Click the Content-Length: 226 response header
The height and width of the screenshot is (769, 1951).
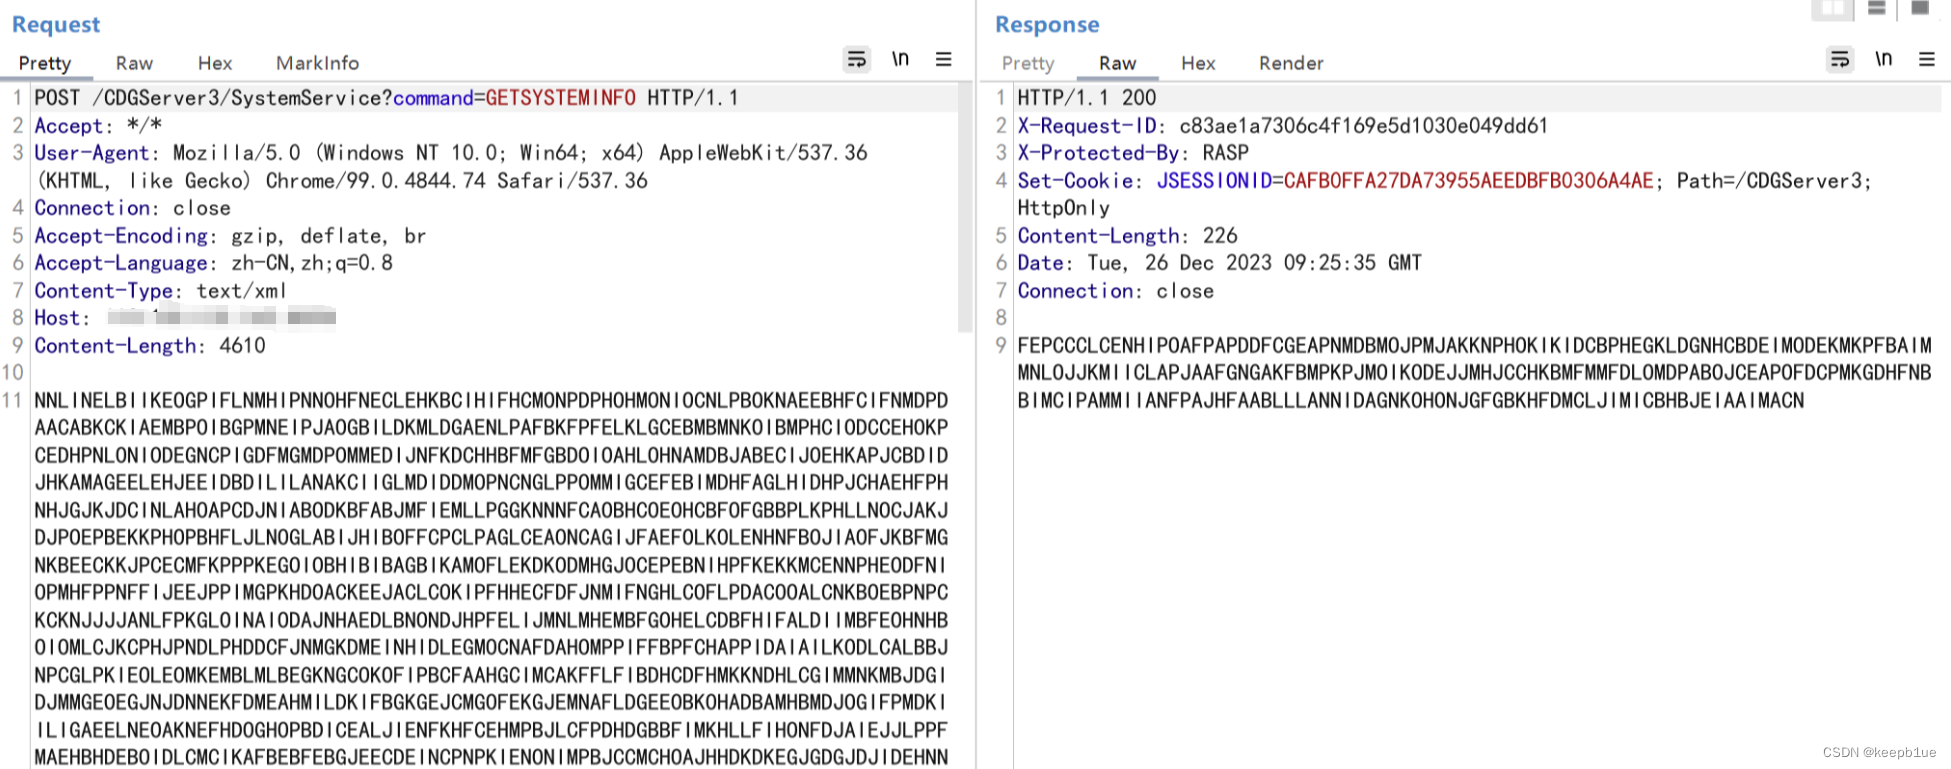point(1128,236)
